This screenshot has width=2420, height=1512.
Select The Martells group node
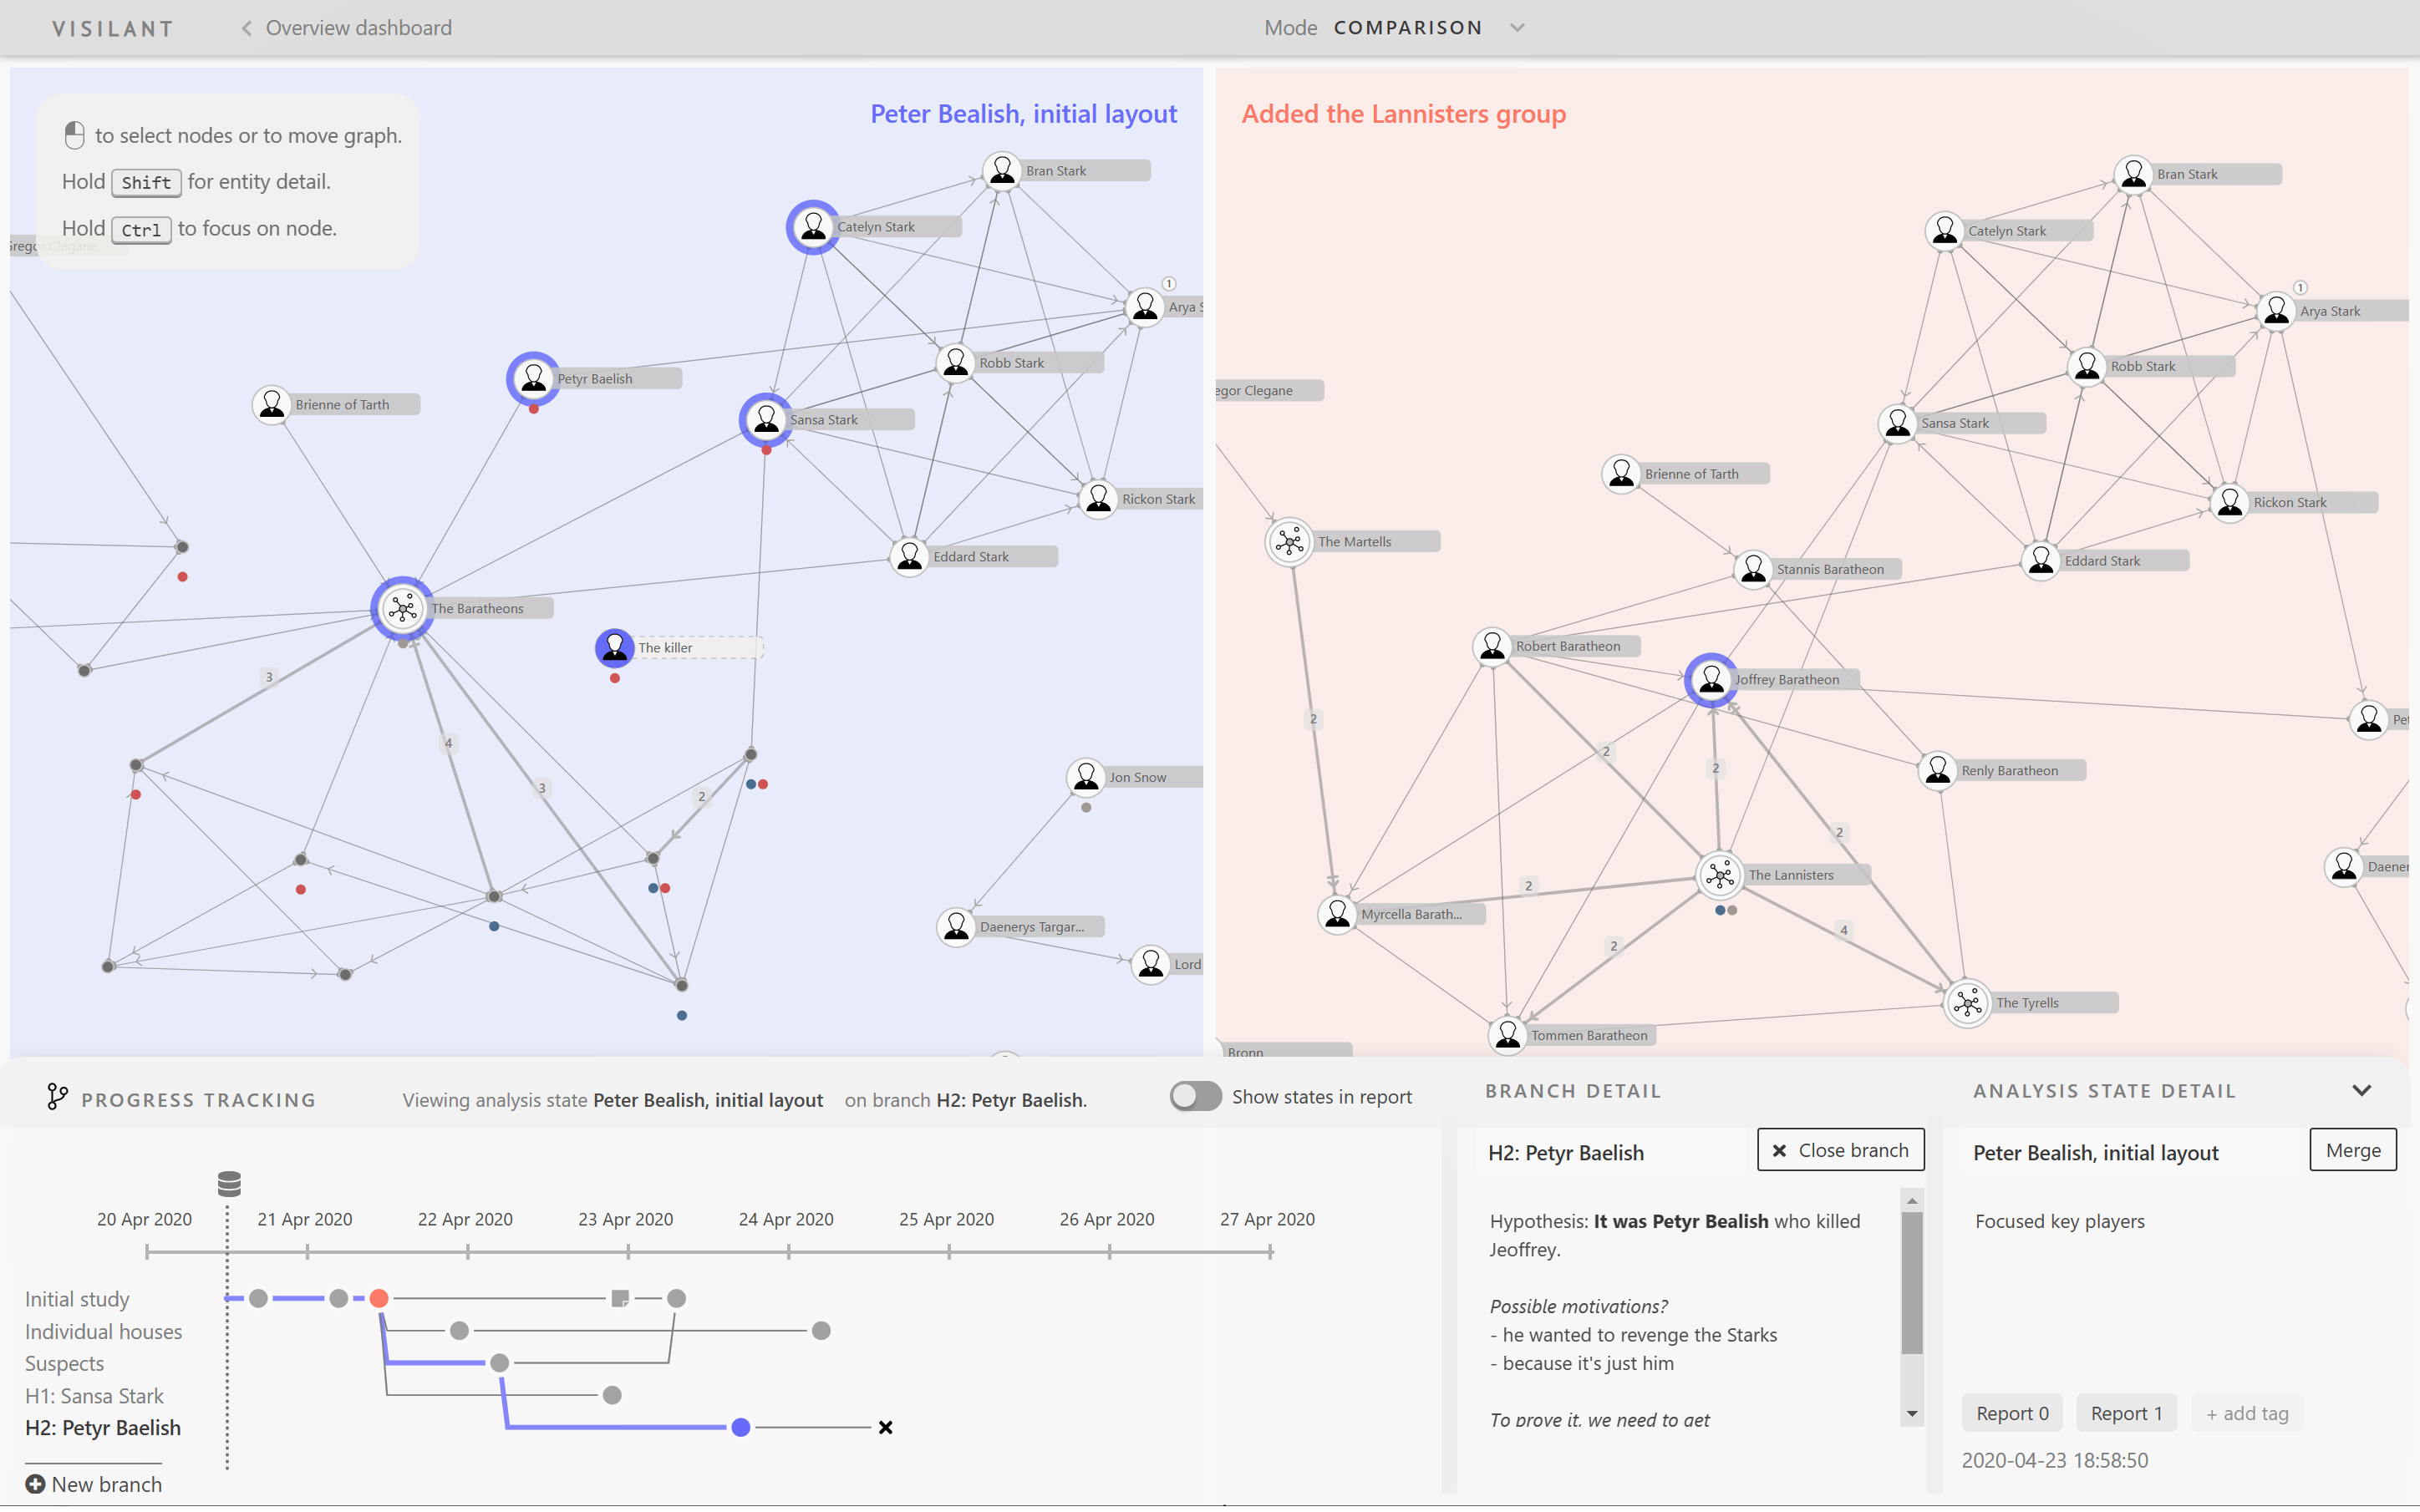coord(1289,542)
